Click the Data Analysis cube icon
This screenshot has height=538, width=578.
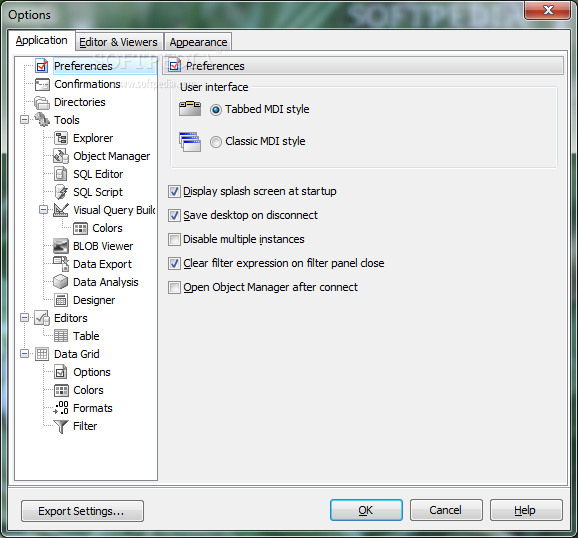click(60, 282)
